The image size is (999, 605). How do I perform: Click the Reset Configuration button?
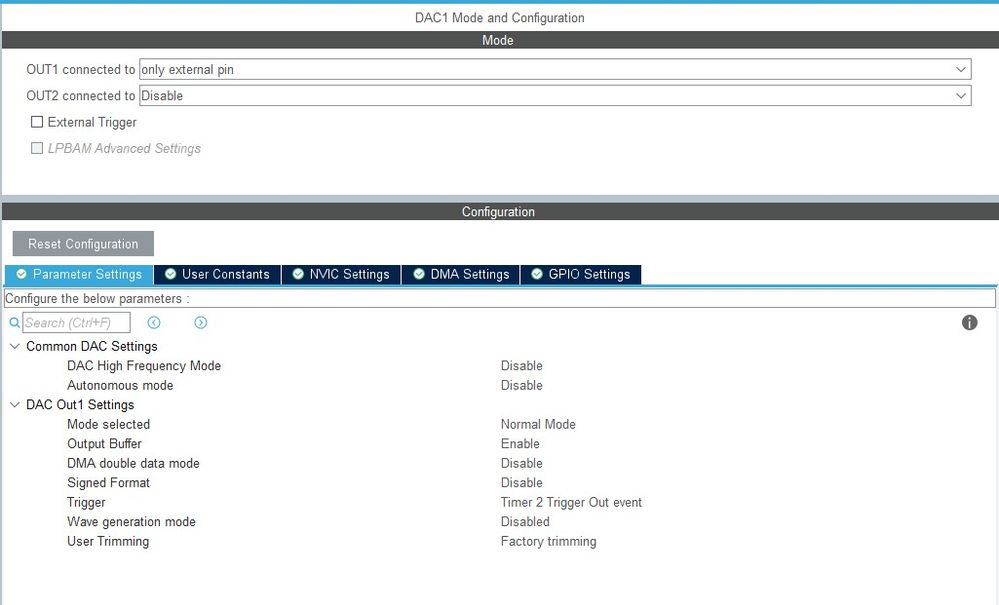click(x=82, y=243)
